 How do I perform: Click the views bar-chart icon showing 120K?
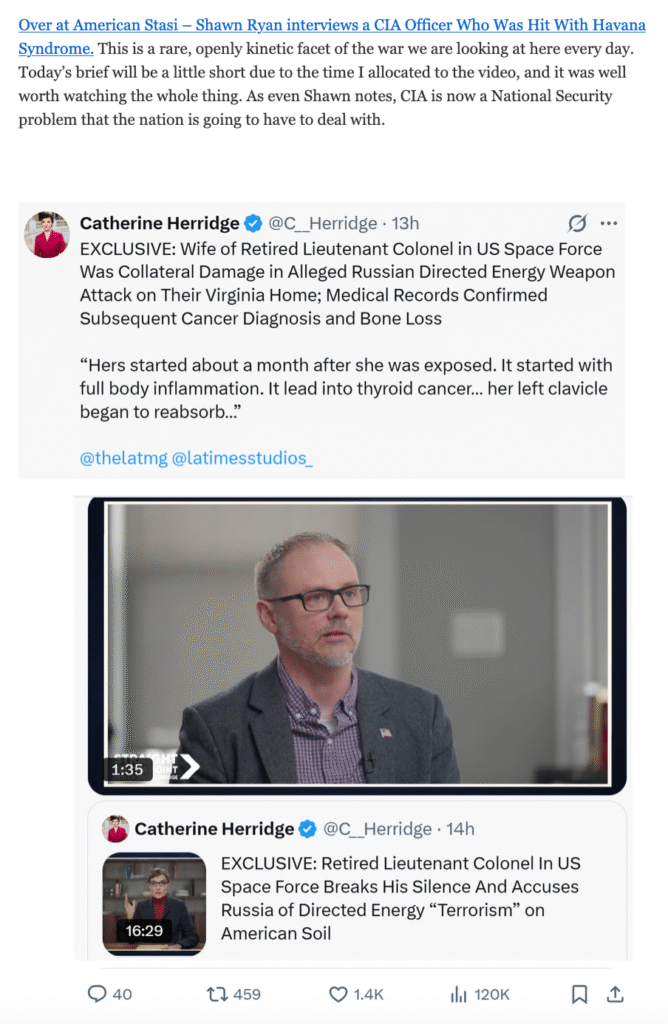pyautogui.click(x=460, y=993)
